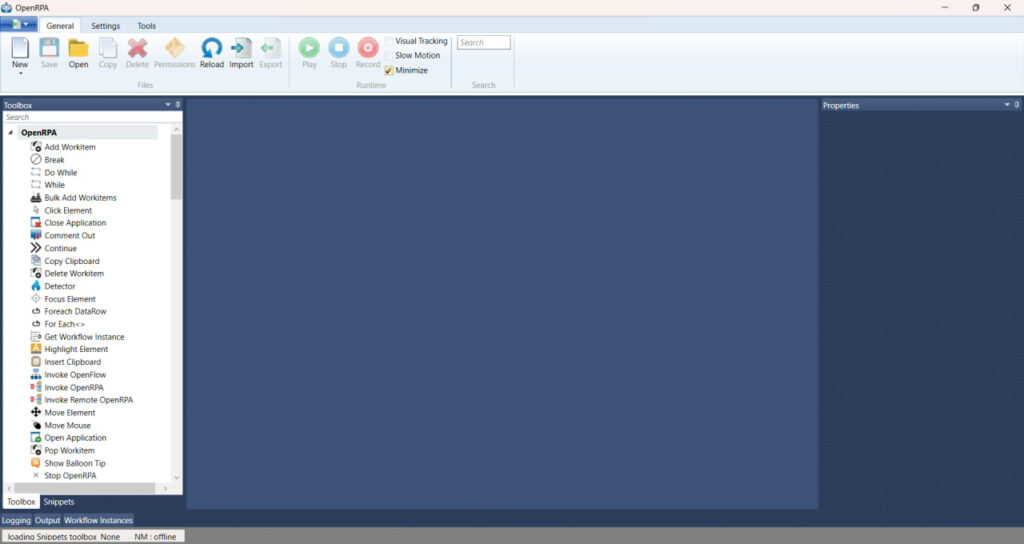
Task: Select Get Workflow Instance item
Action: (x=77, y=336)
